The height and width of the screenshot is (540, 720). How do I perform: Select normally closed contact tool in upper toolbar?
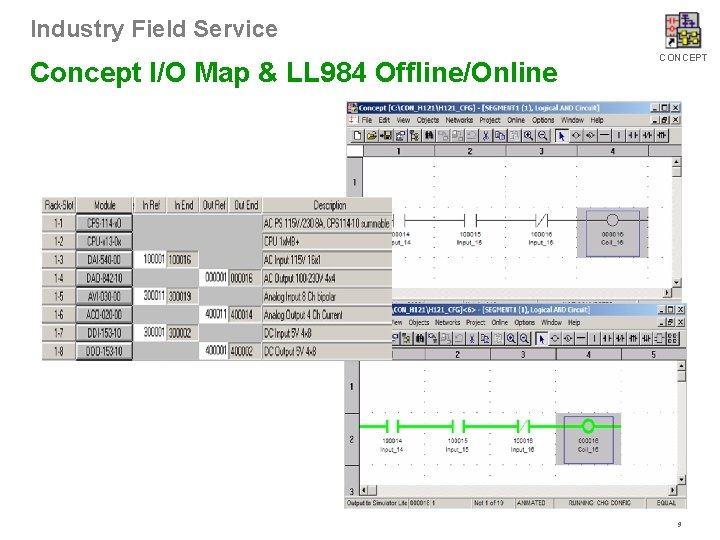[647, 135]
